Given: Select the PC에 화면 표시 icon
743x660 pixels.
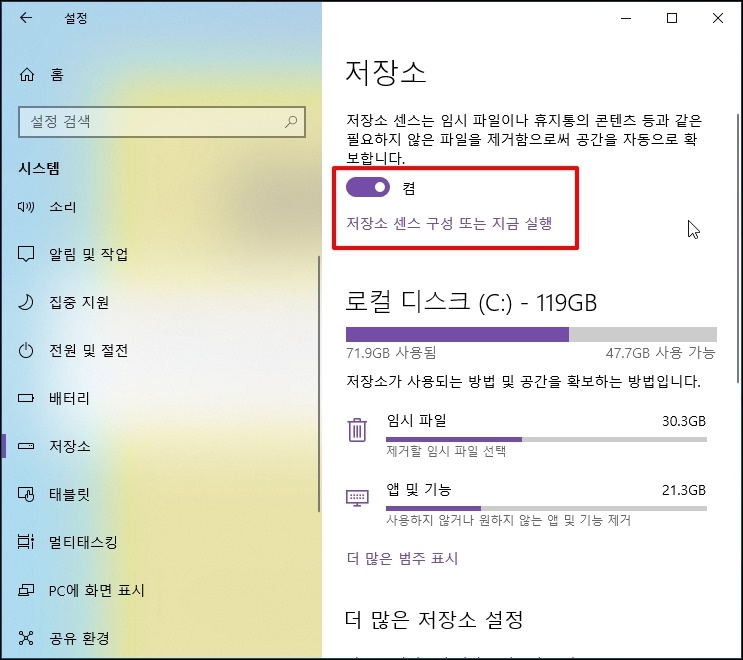Looking at the screenshot, I should 26,590.
